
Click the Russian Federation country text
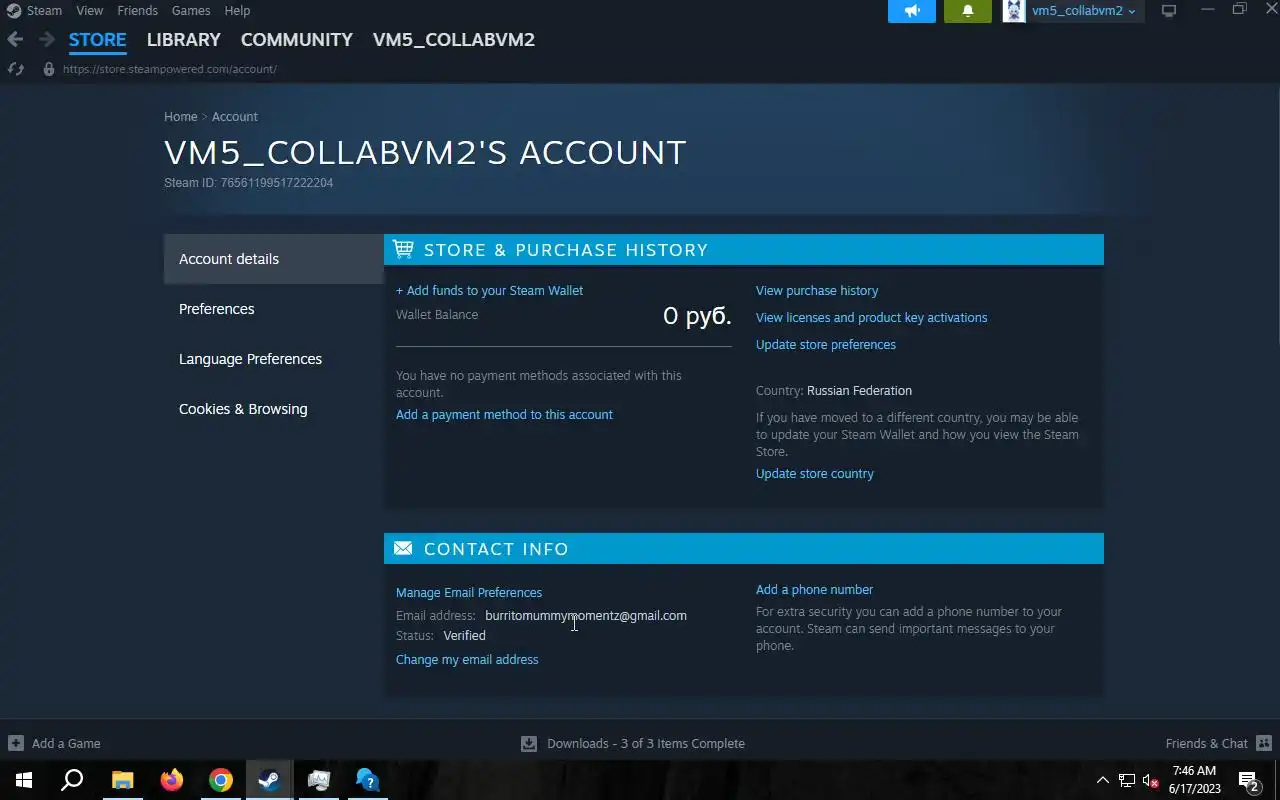pyautogui.click(x=859, y=391)
